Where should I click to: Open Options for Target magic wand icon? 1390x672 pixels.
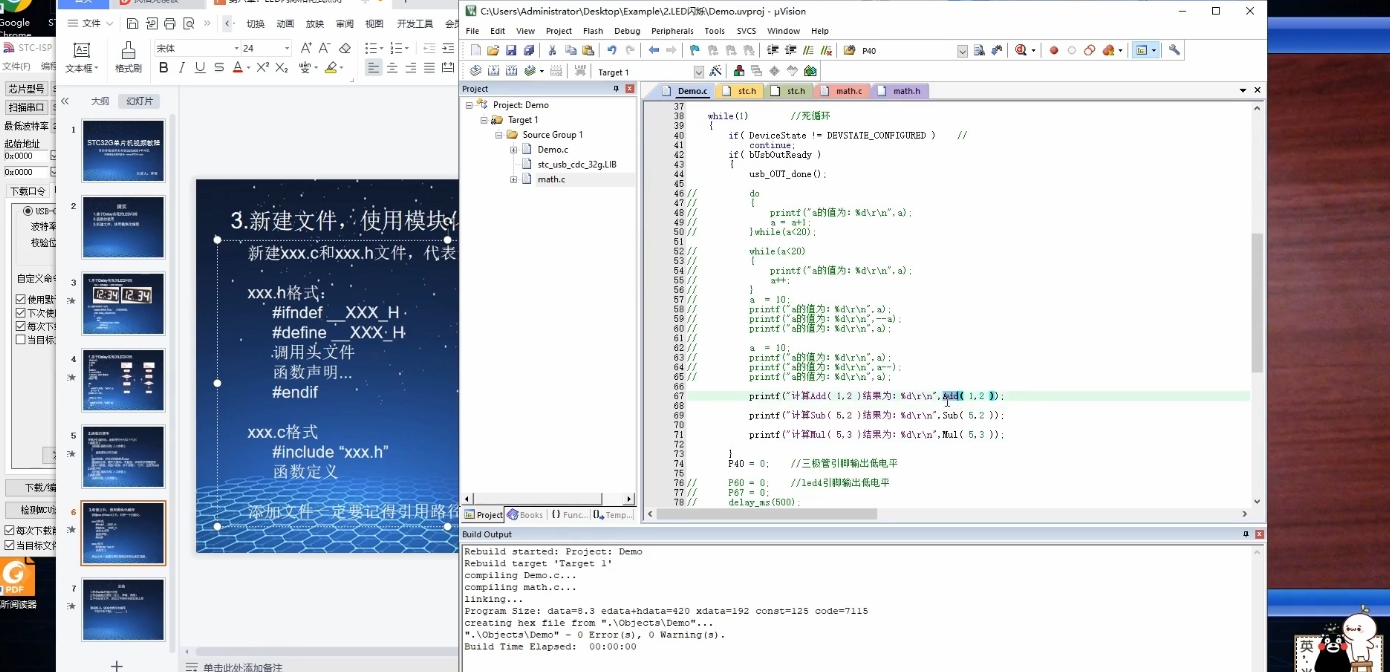click(x=716, y=71)
